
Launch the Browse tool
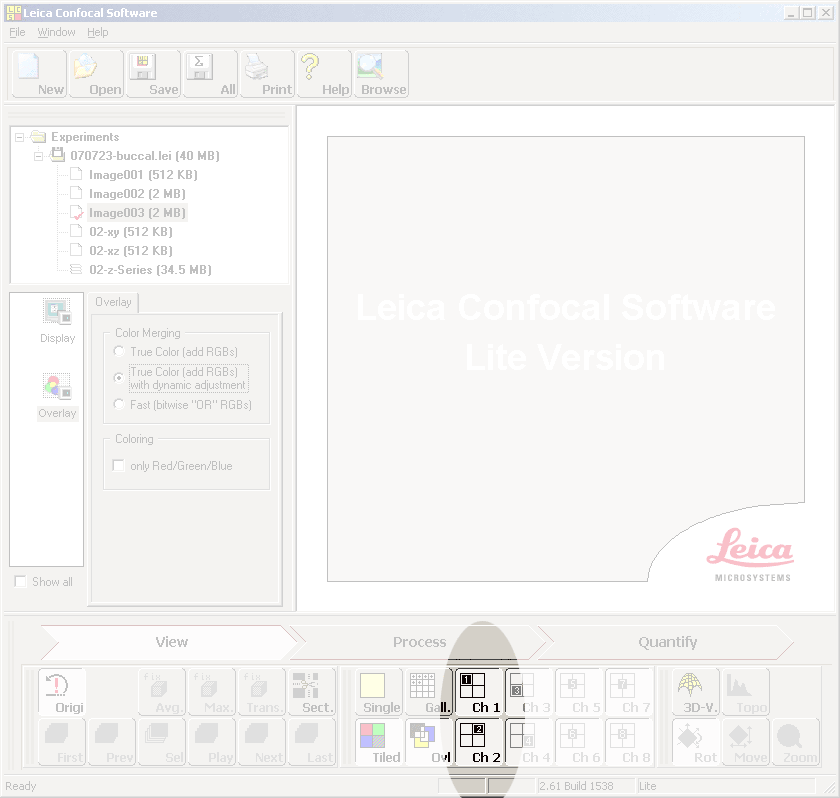[381, 74]
